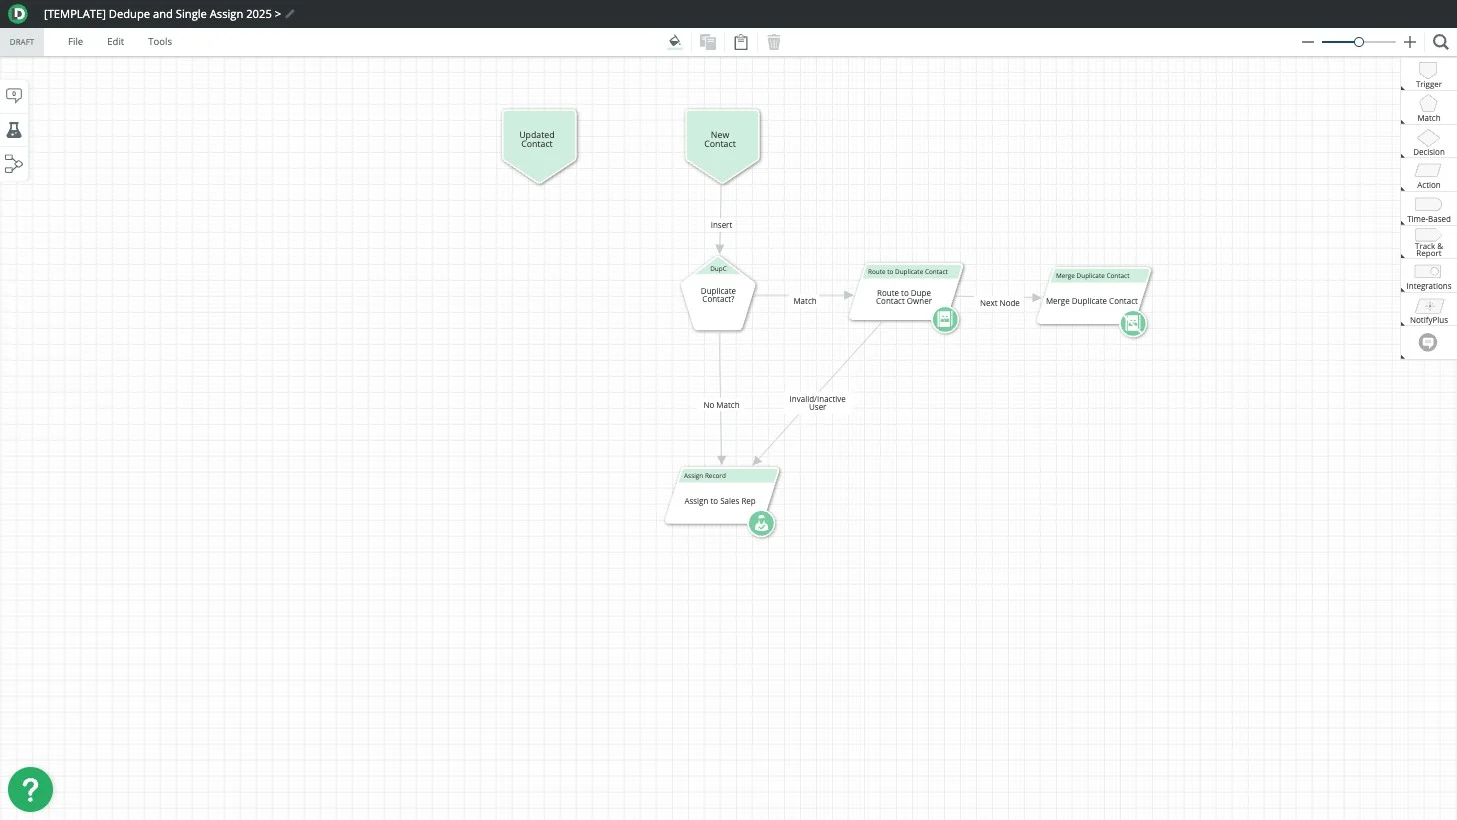Open the Edit menu

[x=116, y=42]
